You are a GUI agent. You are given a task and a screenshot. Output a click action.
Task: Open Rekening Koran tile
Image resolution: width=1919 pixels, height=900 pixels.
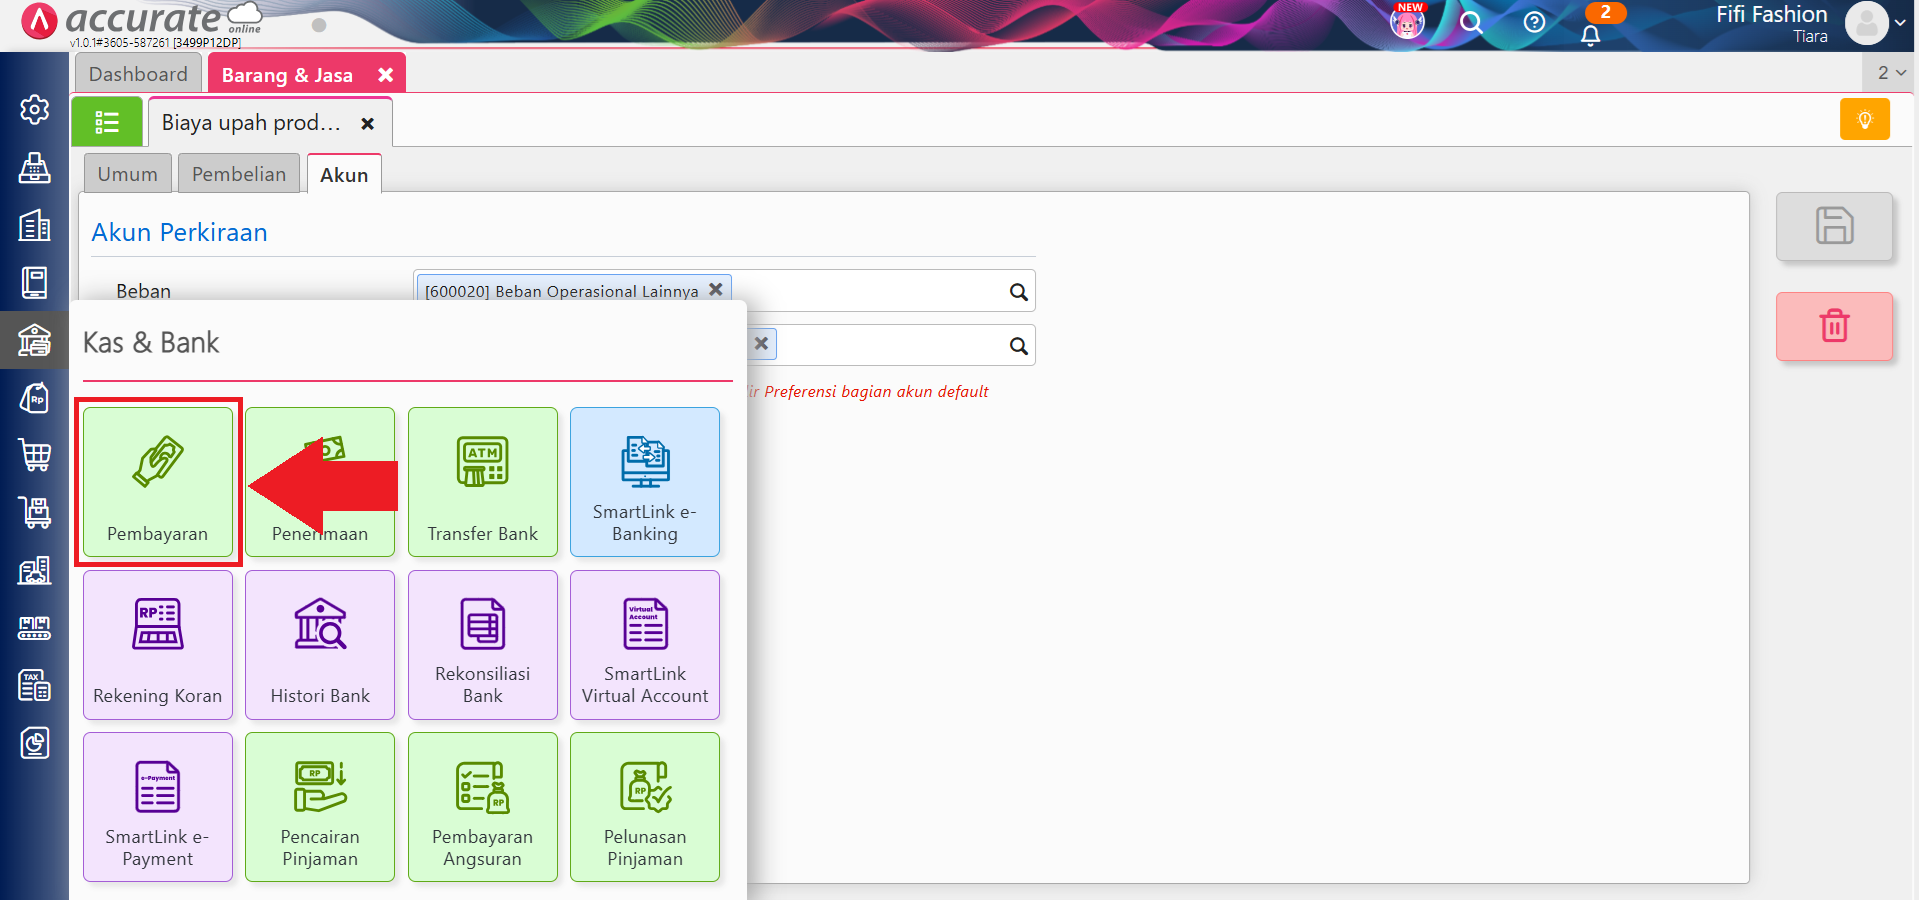tap(158, 645)
